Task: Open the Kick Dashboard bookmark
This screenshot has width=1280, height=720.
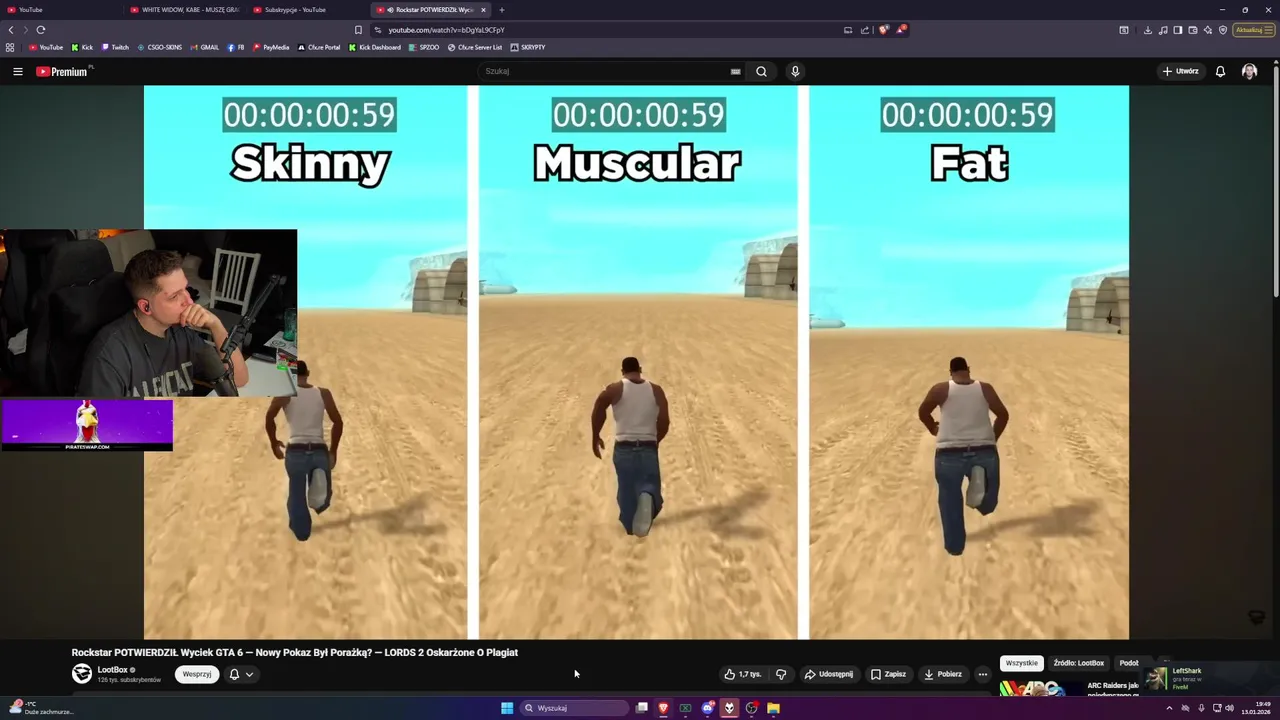Action: coord(375,47)
